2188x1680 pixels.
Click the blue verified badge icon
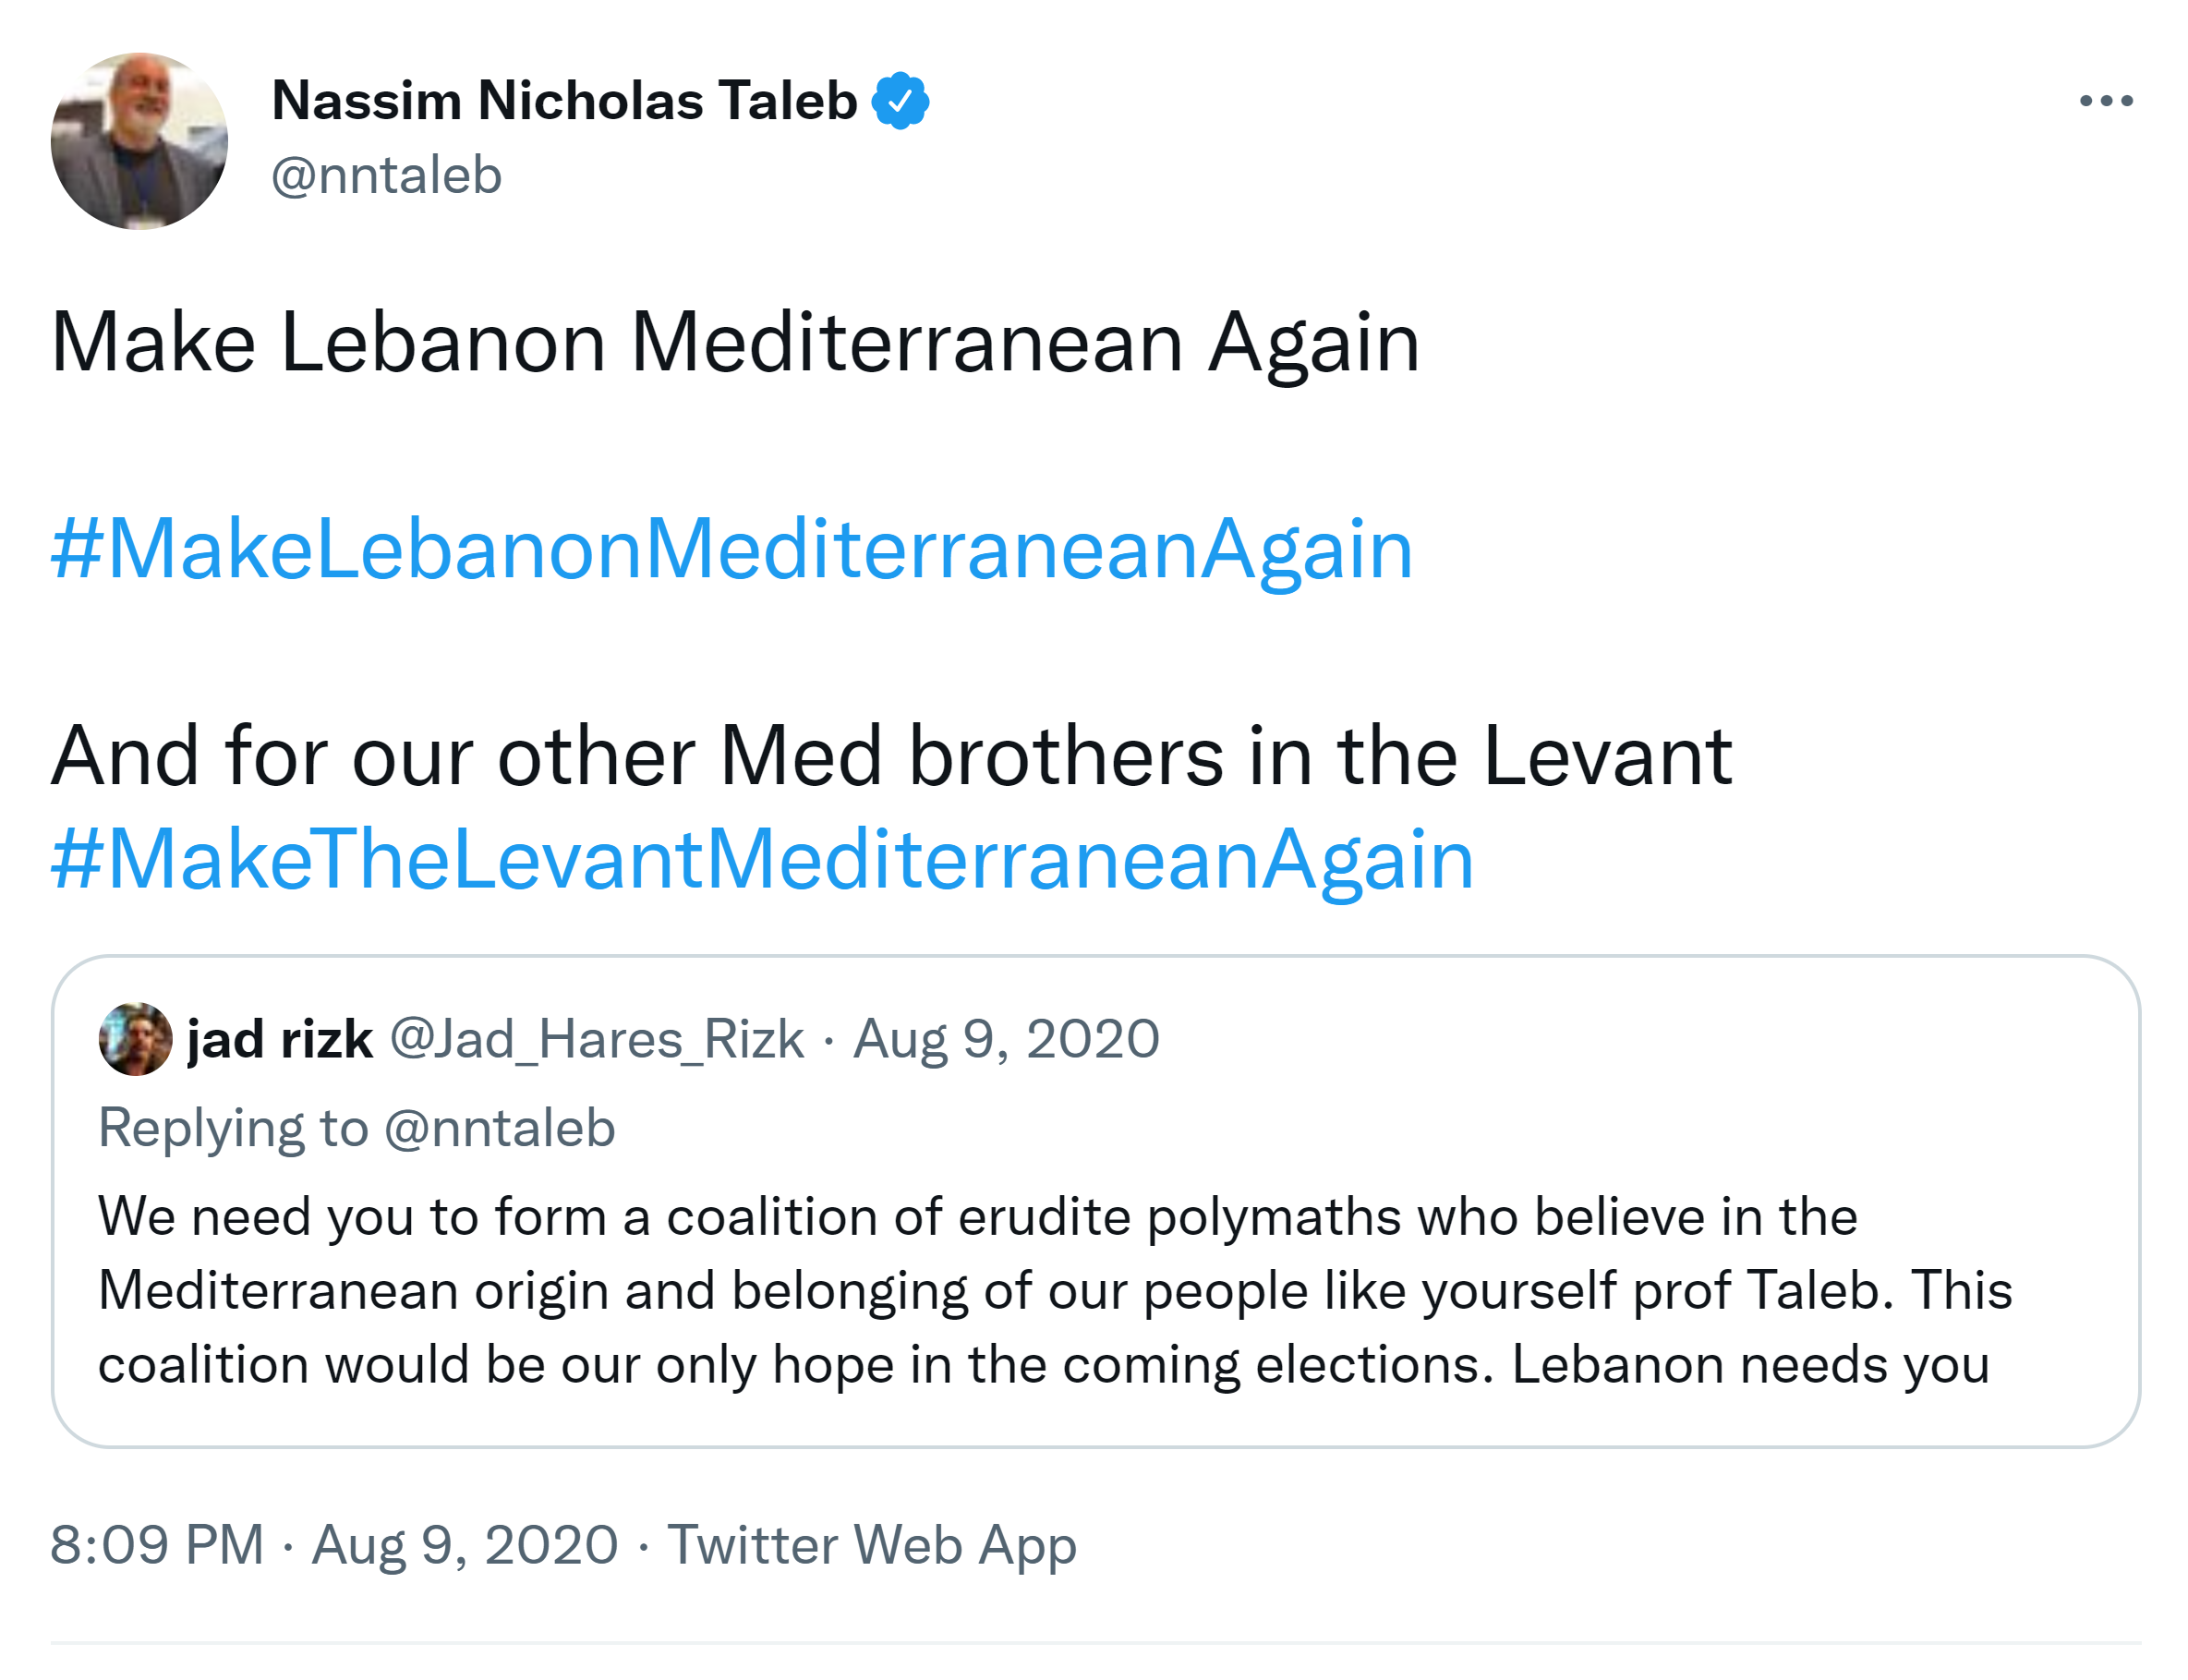tap(900, 101)
